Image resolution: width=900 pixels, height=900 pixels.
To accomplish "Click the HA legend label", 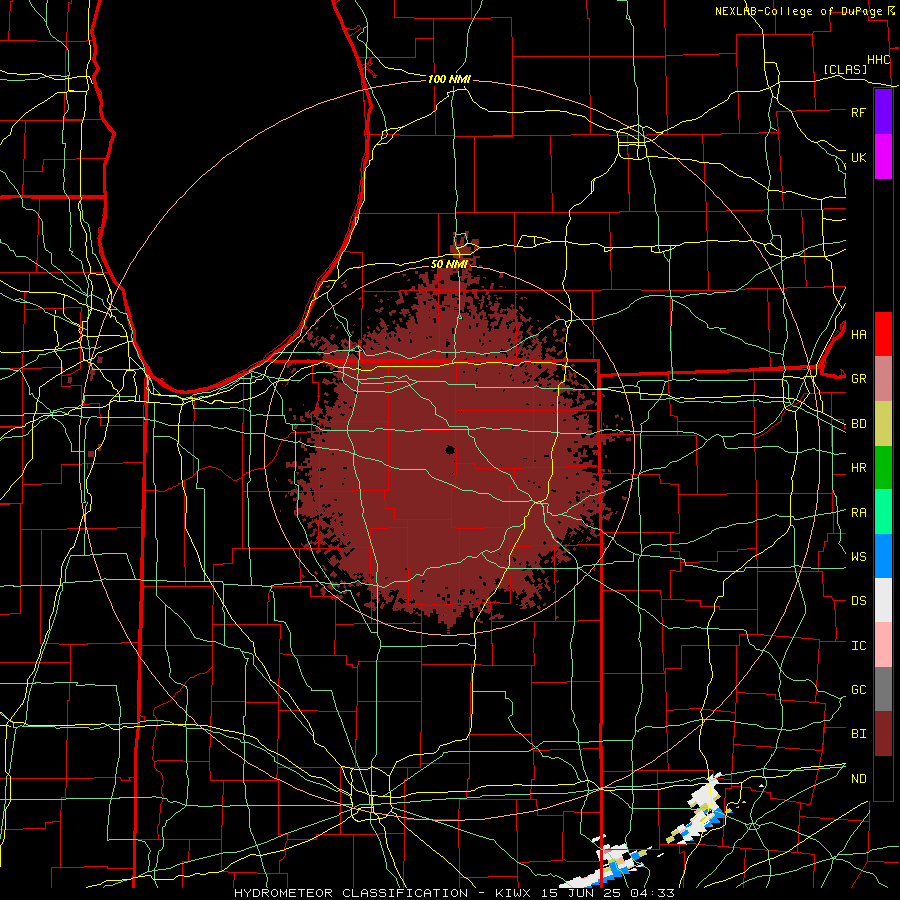I will tap(858, 335).
